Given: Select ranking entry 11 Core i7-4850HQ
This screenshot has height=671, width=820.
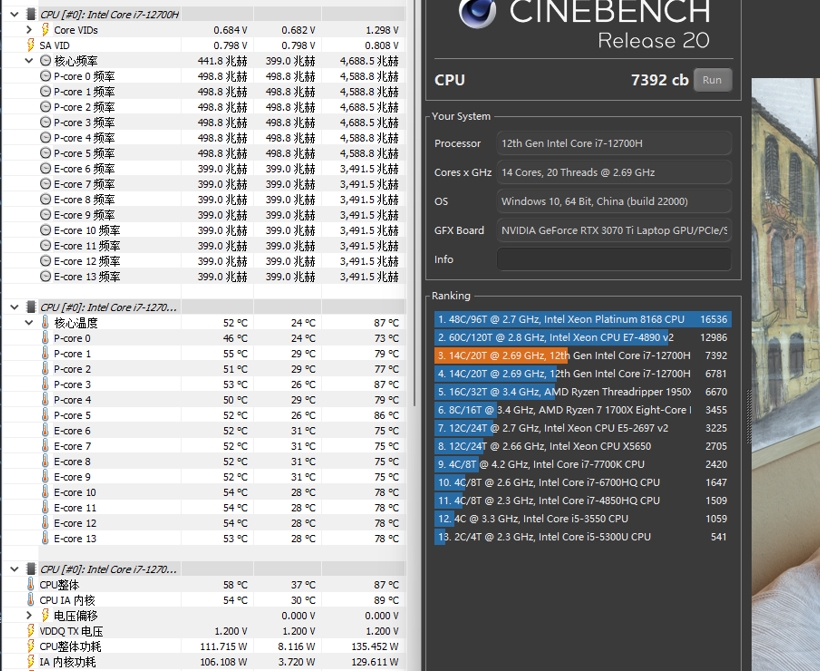Looking at the screenshot, I should pyautogui.click(x=583, y=501).
